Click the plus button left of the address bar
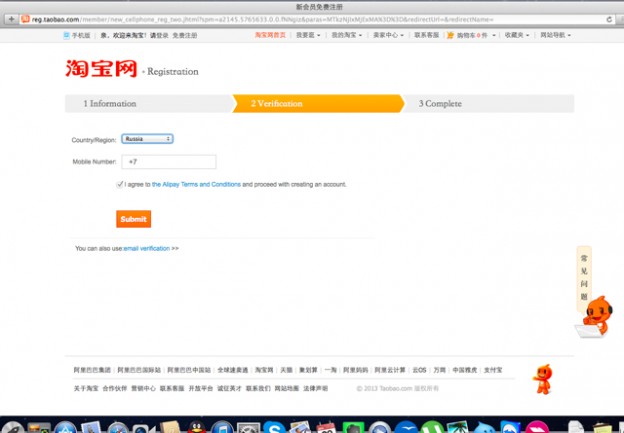624x433 pixels. pyautogui.click(x=11, y=19)
